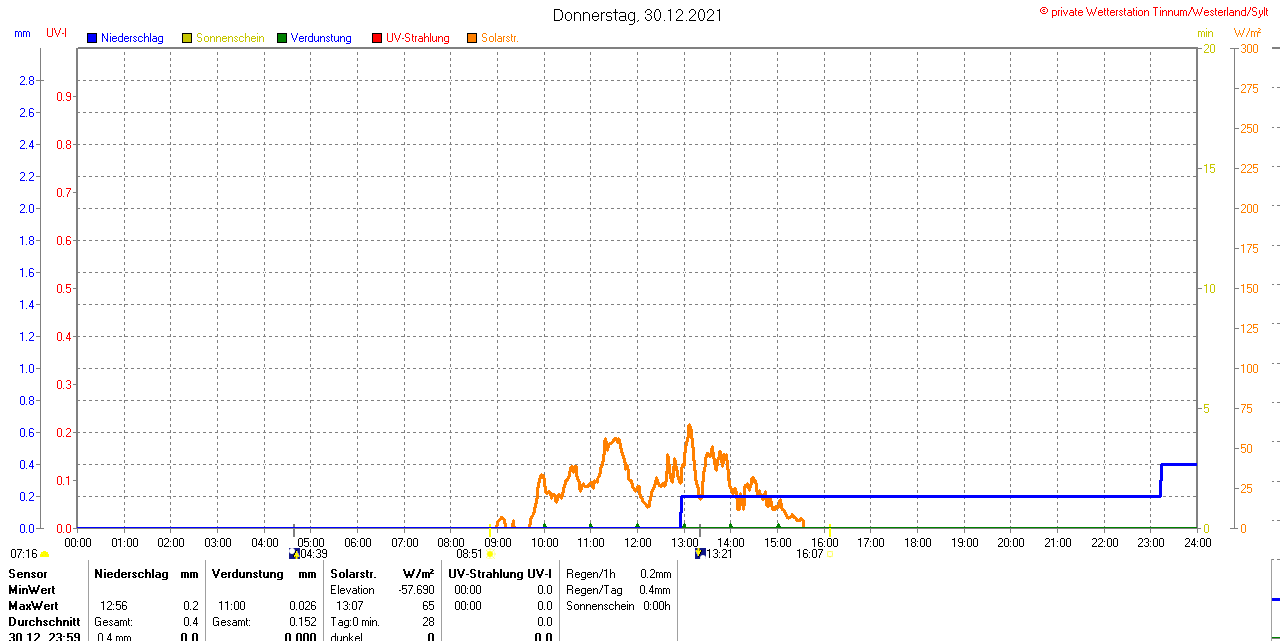Click the 12:00 time axis label
Image resolution: width=1280 pixels, height=641 pixels.
(x=637, y=542)
